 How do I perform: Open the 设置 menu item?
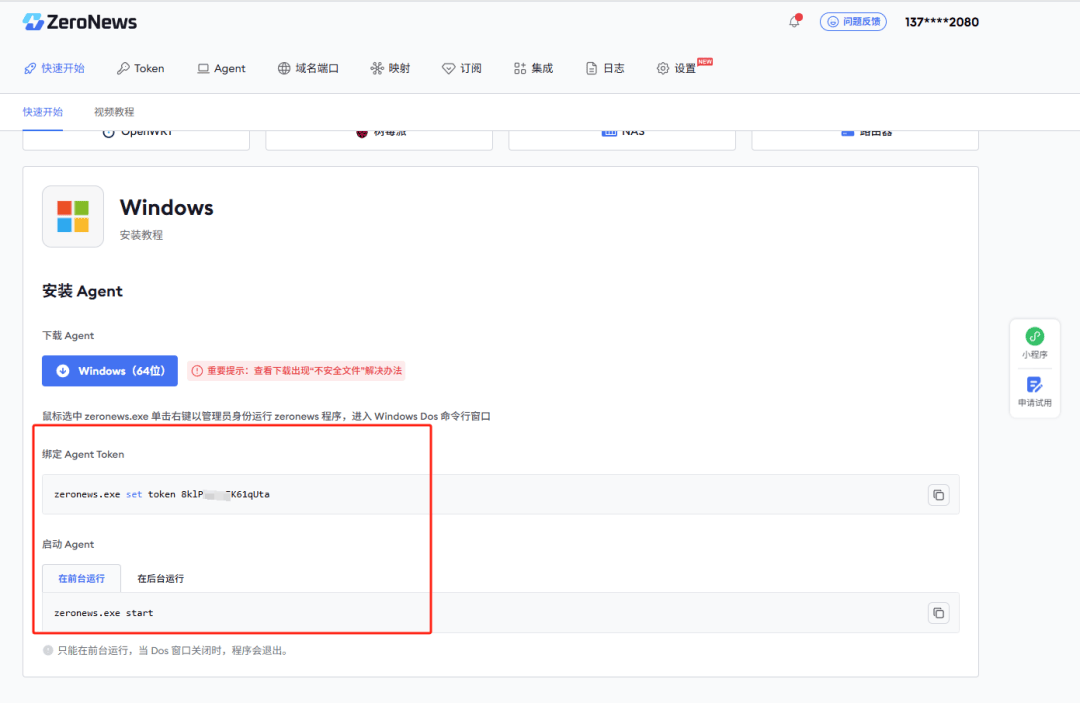pyautogui.click(x=676, y=68)
